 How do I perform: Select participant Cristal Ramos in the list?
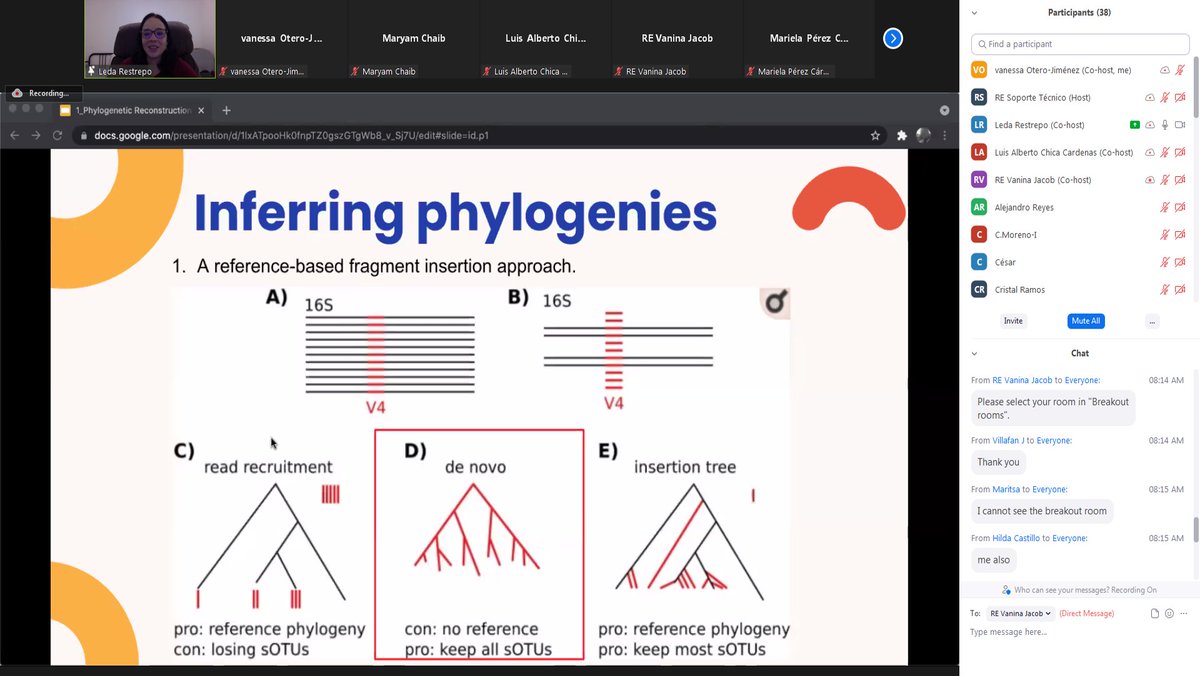pos(1079,290)
